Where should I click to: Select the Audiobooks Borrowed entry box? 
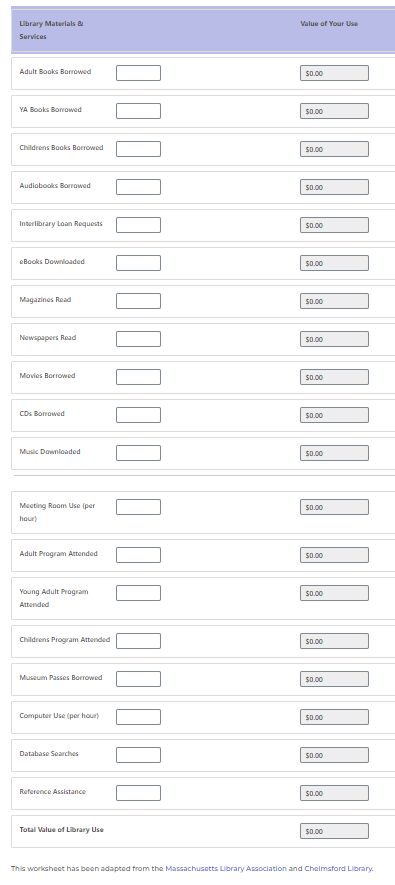(x=138, y=187)
